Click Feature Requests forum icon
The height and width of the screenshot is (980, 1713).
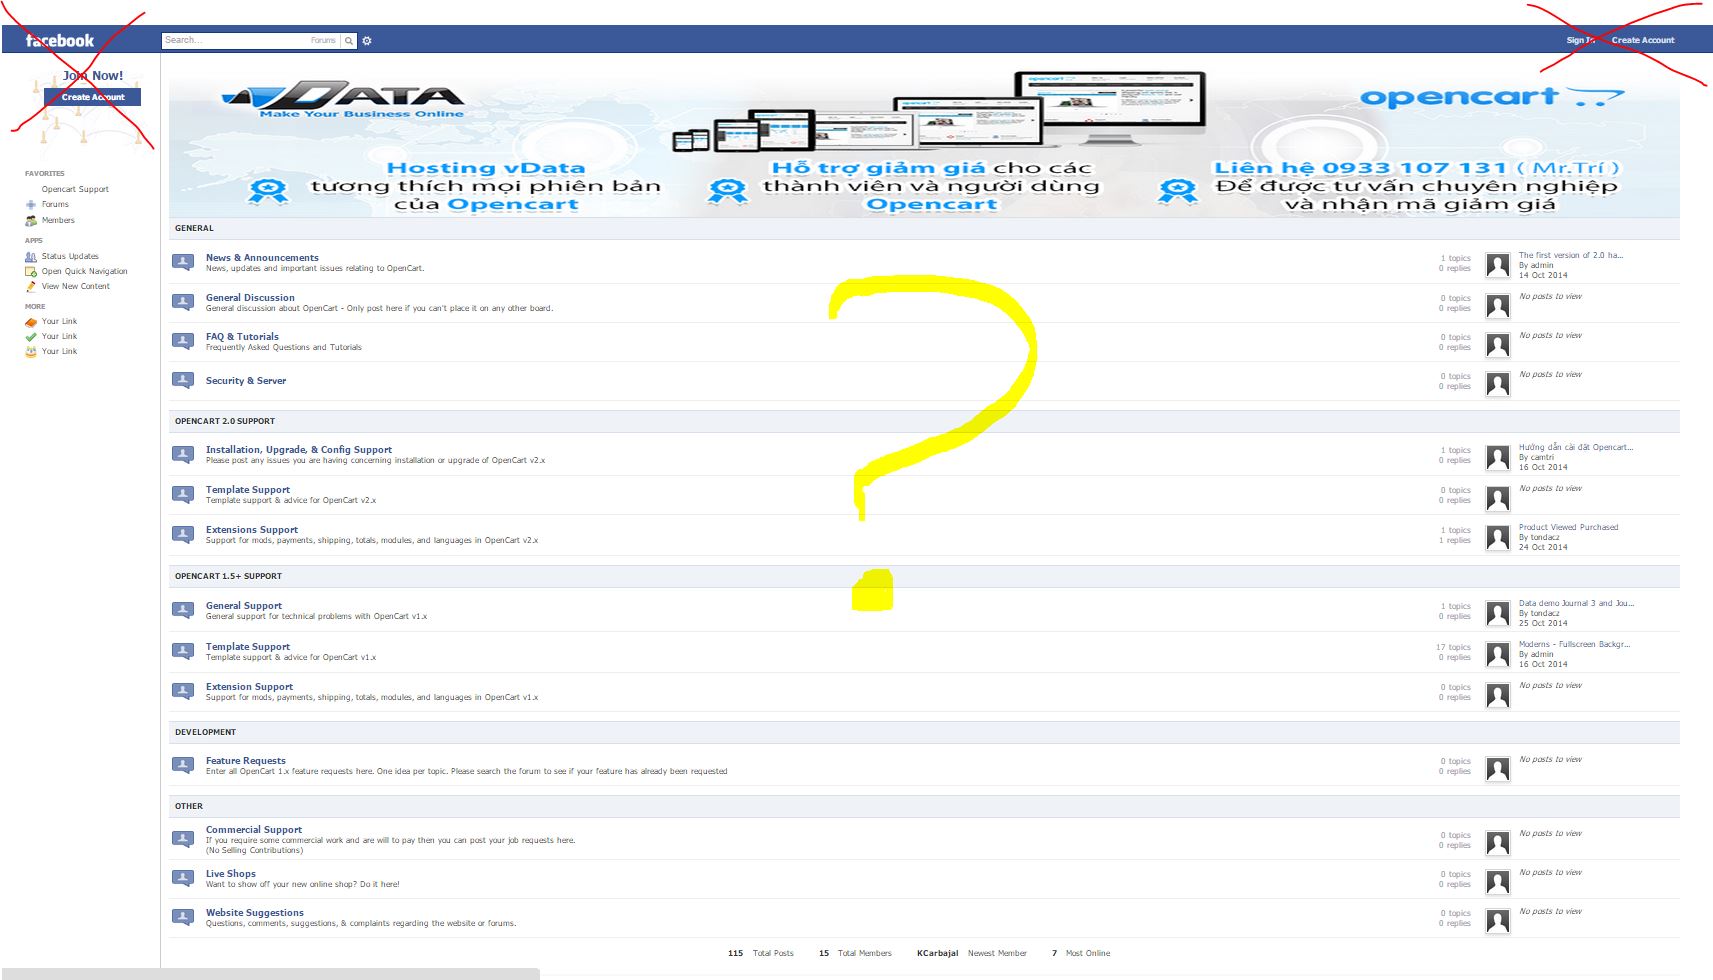pyautogui.click(x=183, y=765)
